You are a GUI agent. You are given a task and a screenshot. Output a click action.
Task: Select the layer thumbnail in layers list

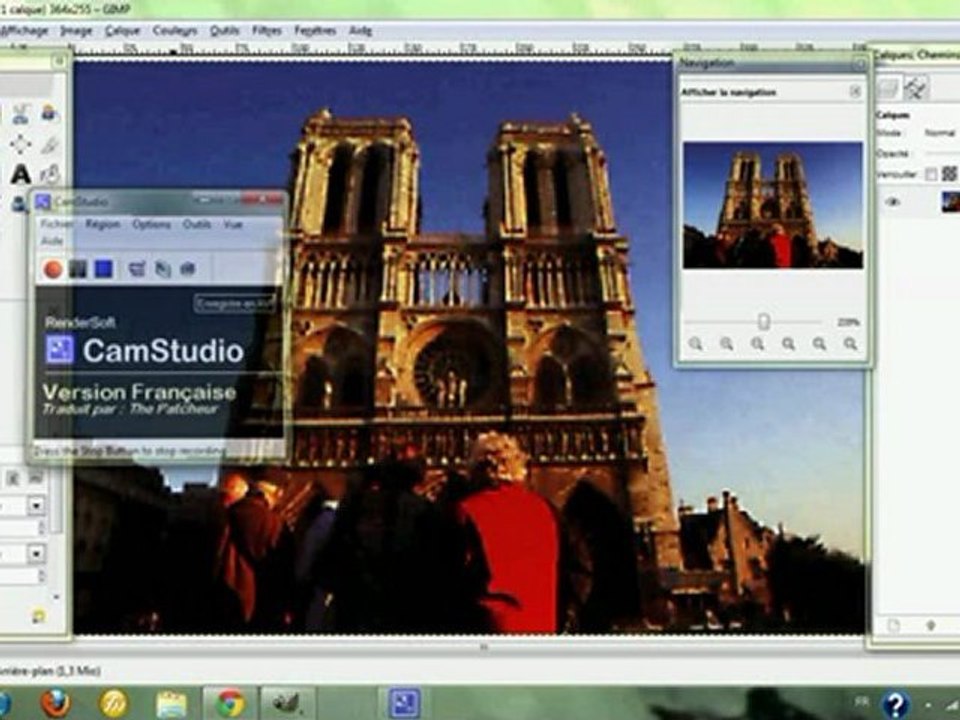[951, 202]
